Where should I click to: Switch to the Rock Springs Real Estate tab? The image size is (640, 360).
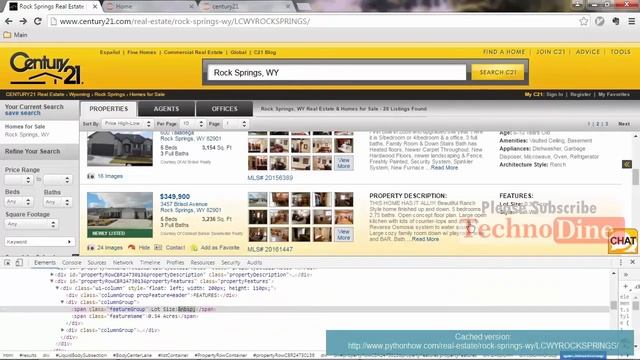[51, 7]
